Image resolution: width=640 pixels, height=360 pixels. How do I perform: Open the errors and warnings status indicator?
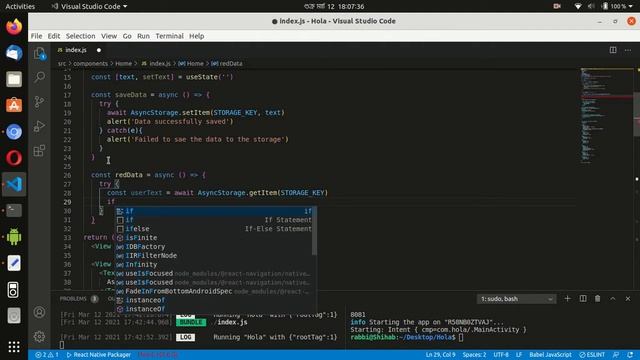click(47, 355)
